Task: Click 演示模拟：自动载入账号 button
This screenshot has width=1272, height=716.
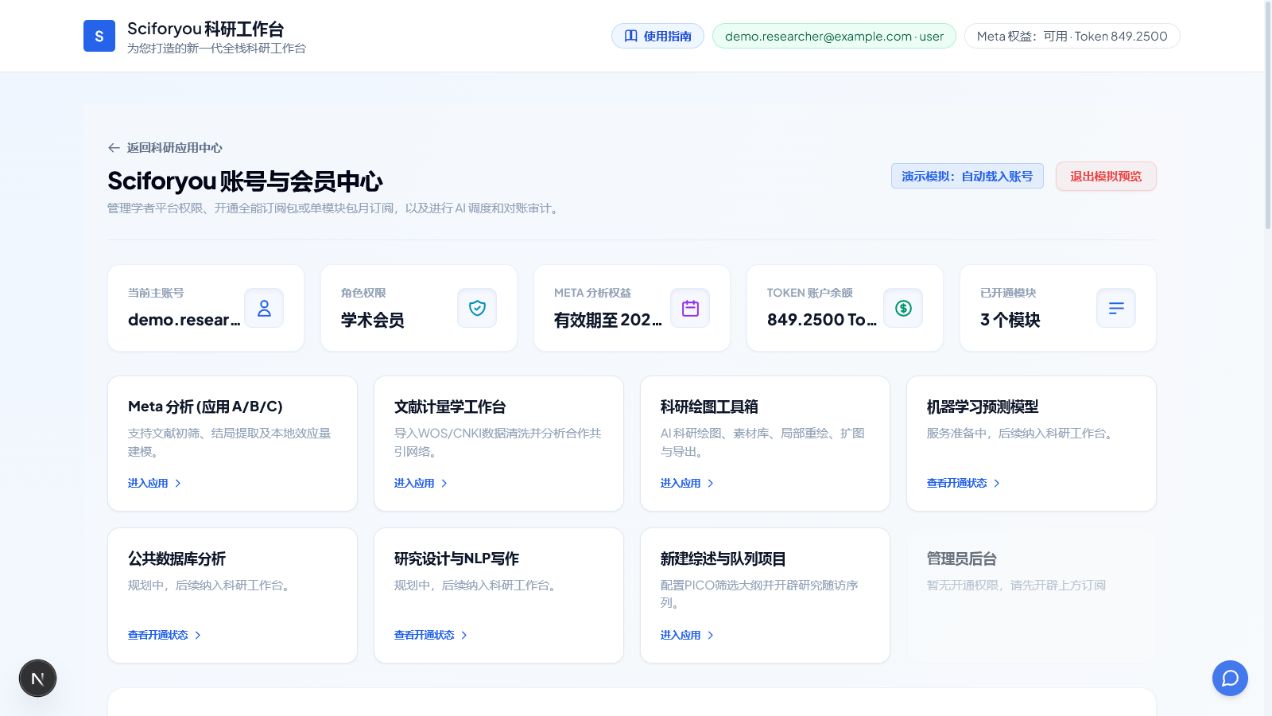Action: coord(967,176)
